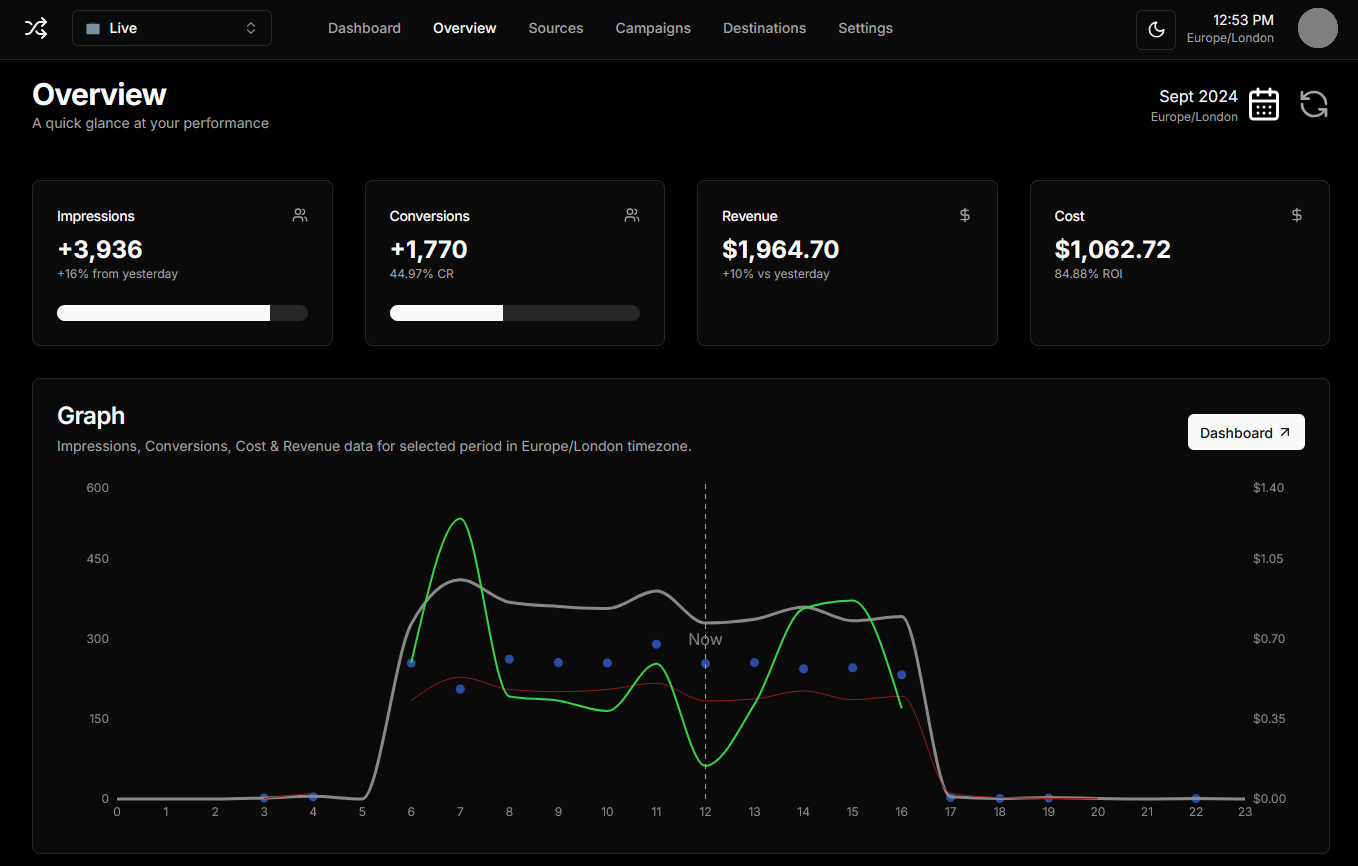Click the +10% vs yesterday text
1358x866 pixels.
[776, 274]
